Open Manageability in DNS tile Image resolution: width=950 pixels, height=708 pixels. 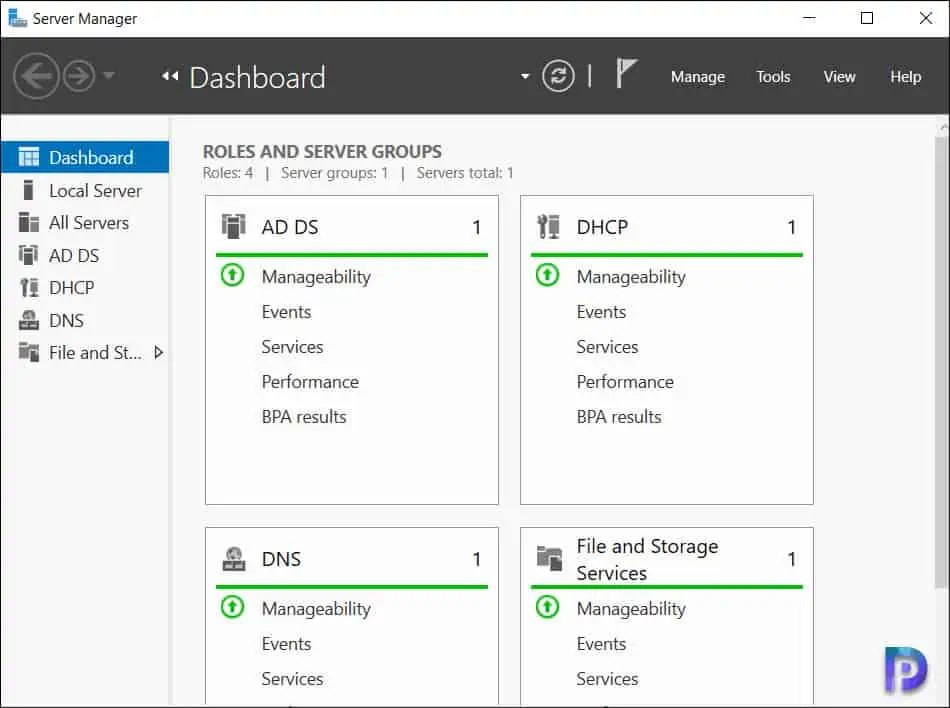tap(316, 609)
